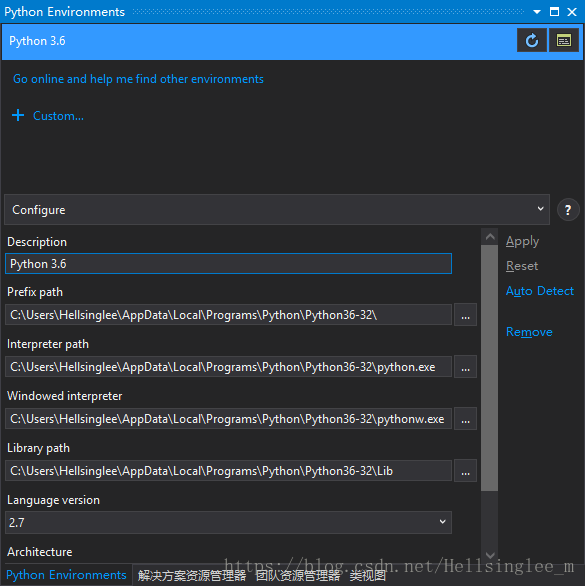Viewport: 585px width, 586px height.
Task: Click Auto Detect link
Action: click(x=539, y=291)
